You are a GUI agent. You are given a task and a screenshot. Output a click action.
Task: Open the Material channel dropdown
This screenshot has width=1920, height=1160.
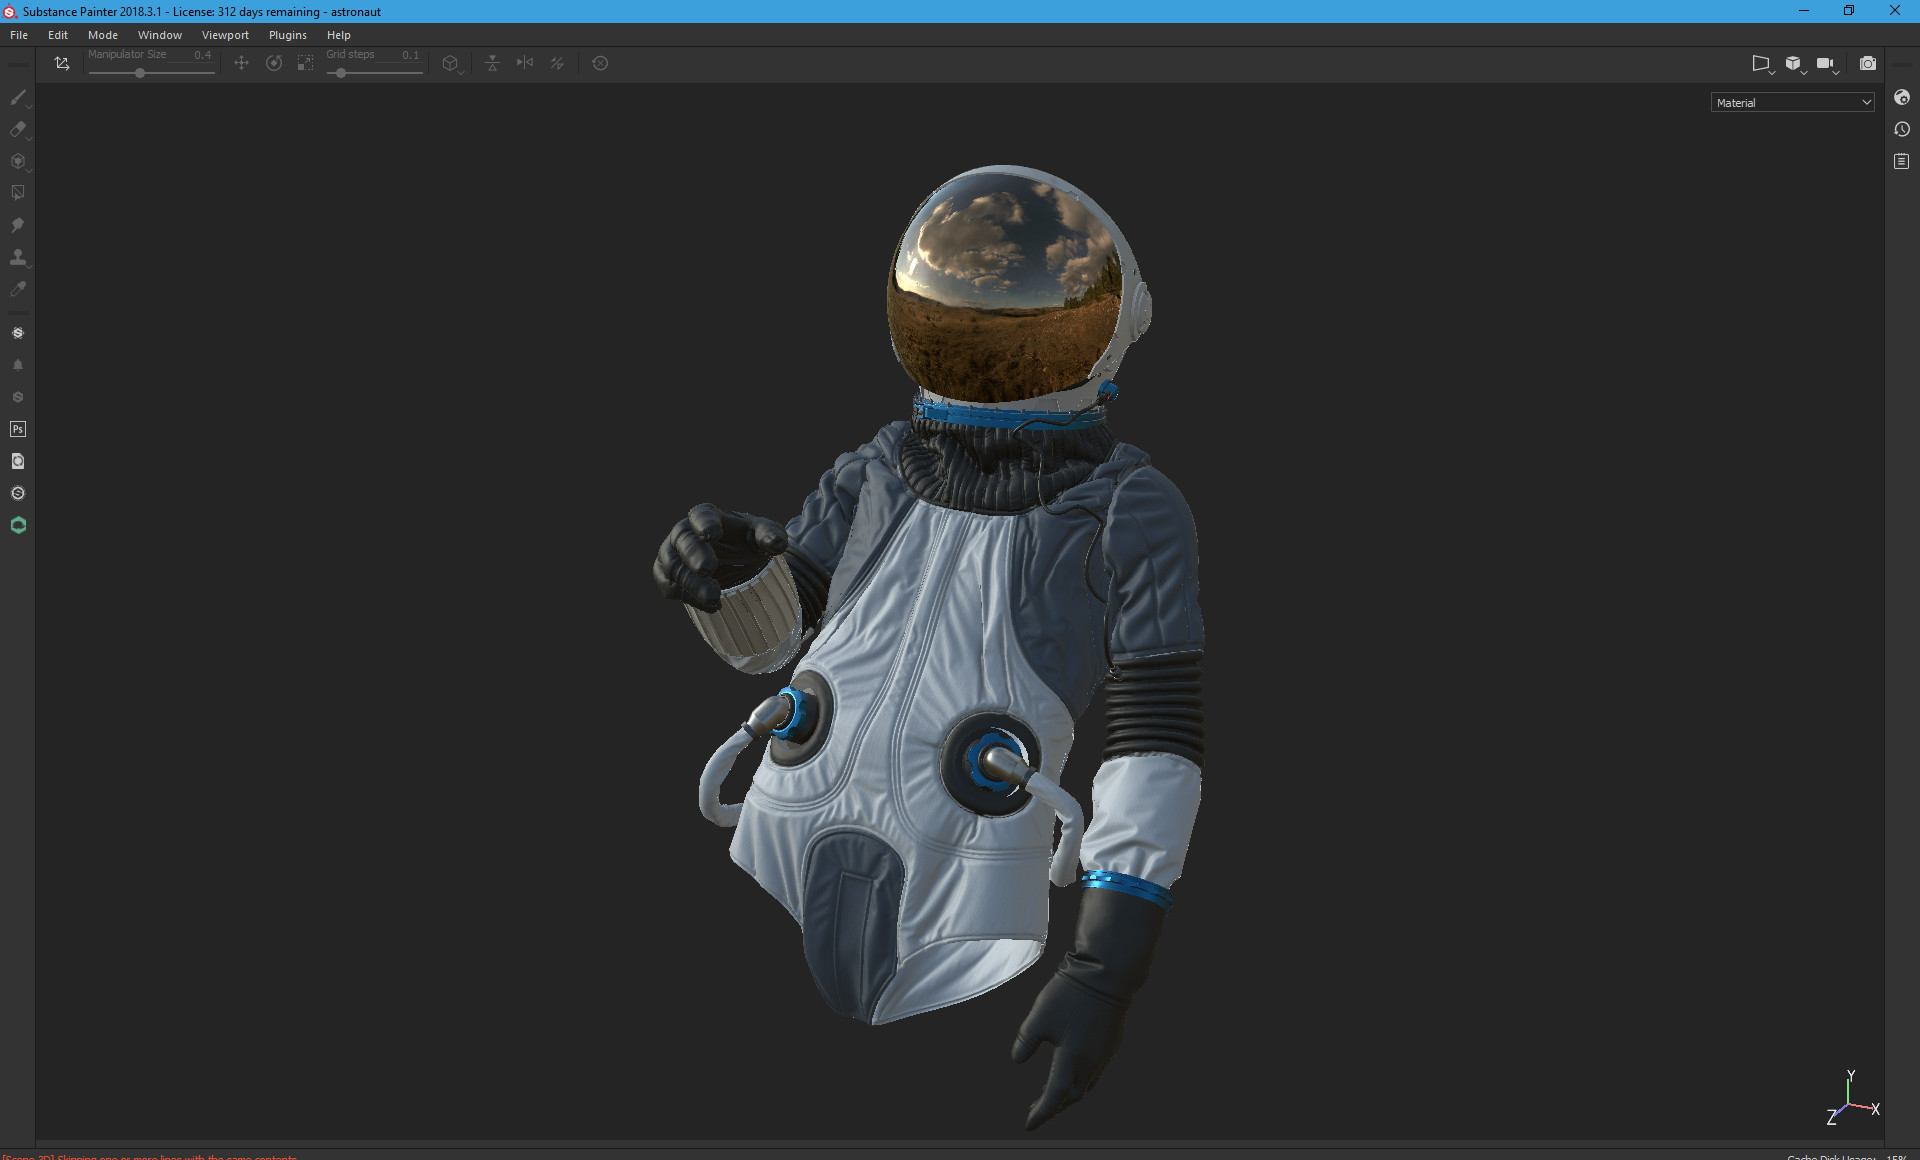(x=1793, y=103)
